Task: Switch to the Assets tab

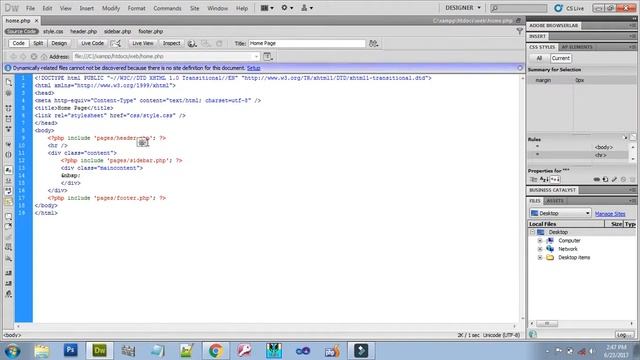Action: pyautogui.click(x=555, y=201)
